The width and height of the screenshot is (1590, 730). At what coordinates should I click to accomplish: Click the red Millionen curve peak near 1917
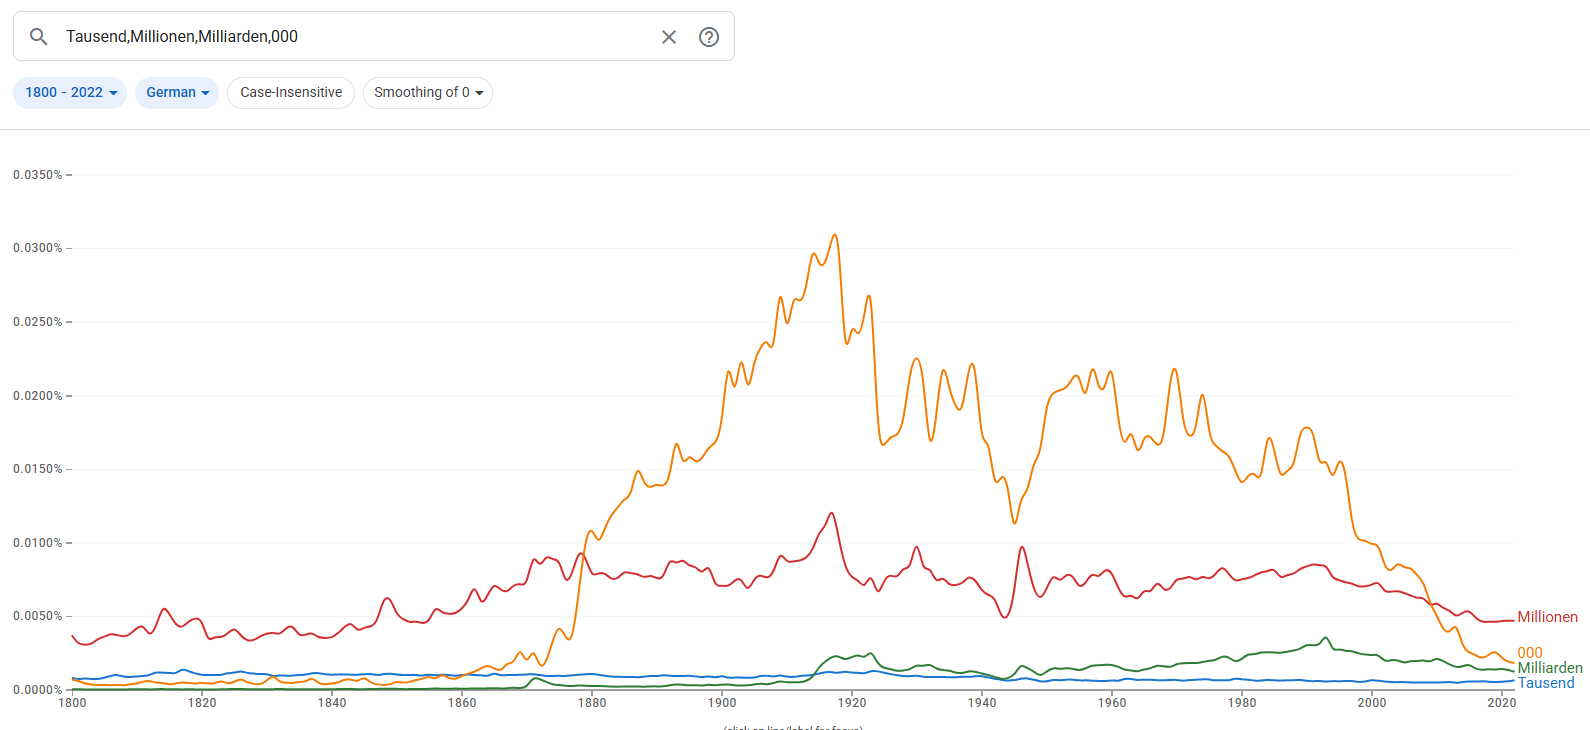click(x=831, y=514)
